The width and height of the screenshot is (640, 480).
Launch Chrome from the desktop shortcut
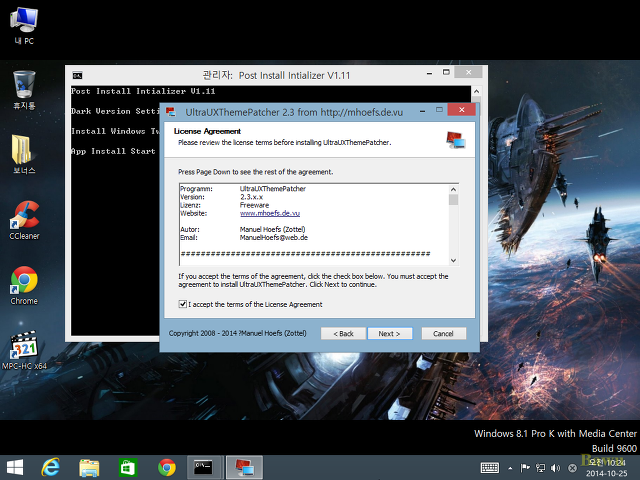click(x=24, y=286)
